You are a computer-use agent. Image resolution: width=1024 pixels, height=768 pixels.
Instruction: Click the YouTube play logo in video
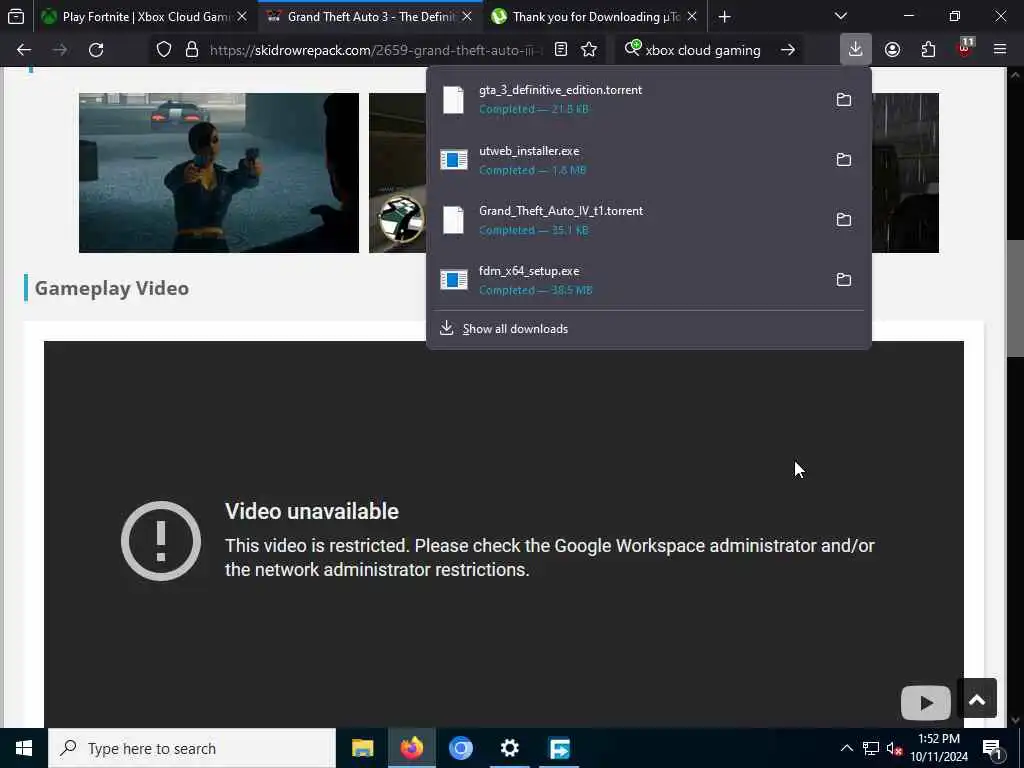(x=925, y=703)
